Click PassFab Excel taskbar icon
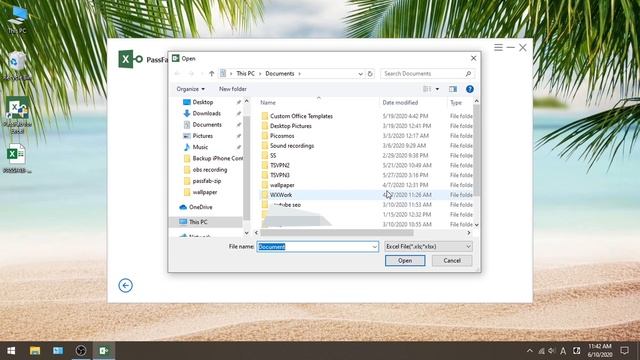This screenshot has width=640, height=360. tap(104, 351)
